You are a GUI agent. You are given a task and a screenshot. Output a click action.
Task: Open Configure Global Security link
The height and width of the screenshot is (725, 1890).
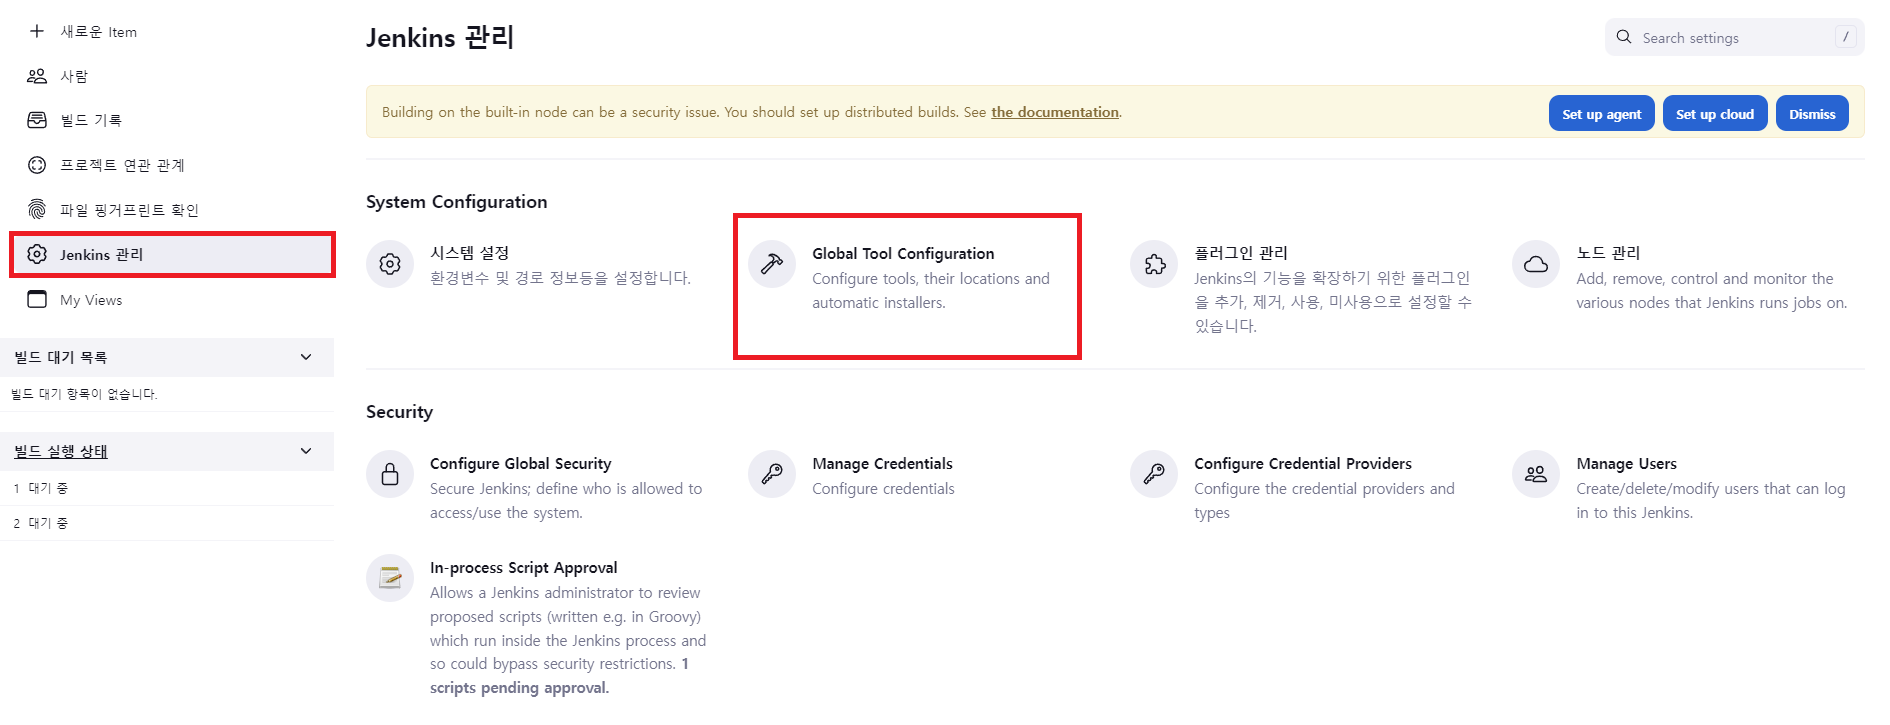(x=520, y=464)
